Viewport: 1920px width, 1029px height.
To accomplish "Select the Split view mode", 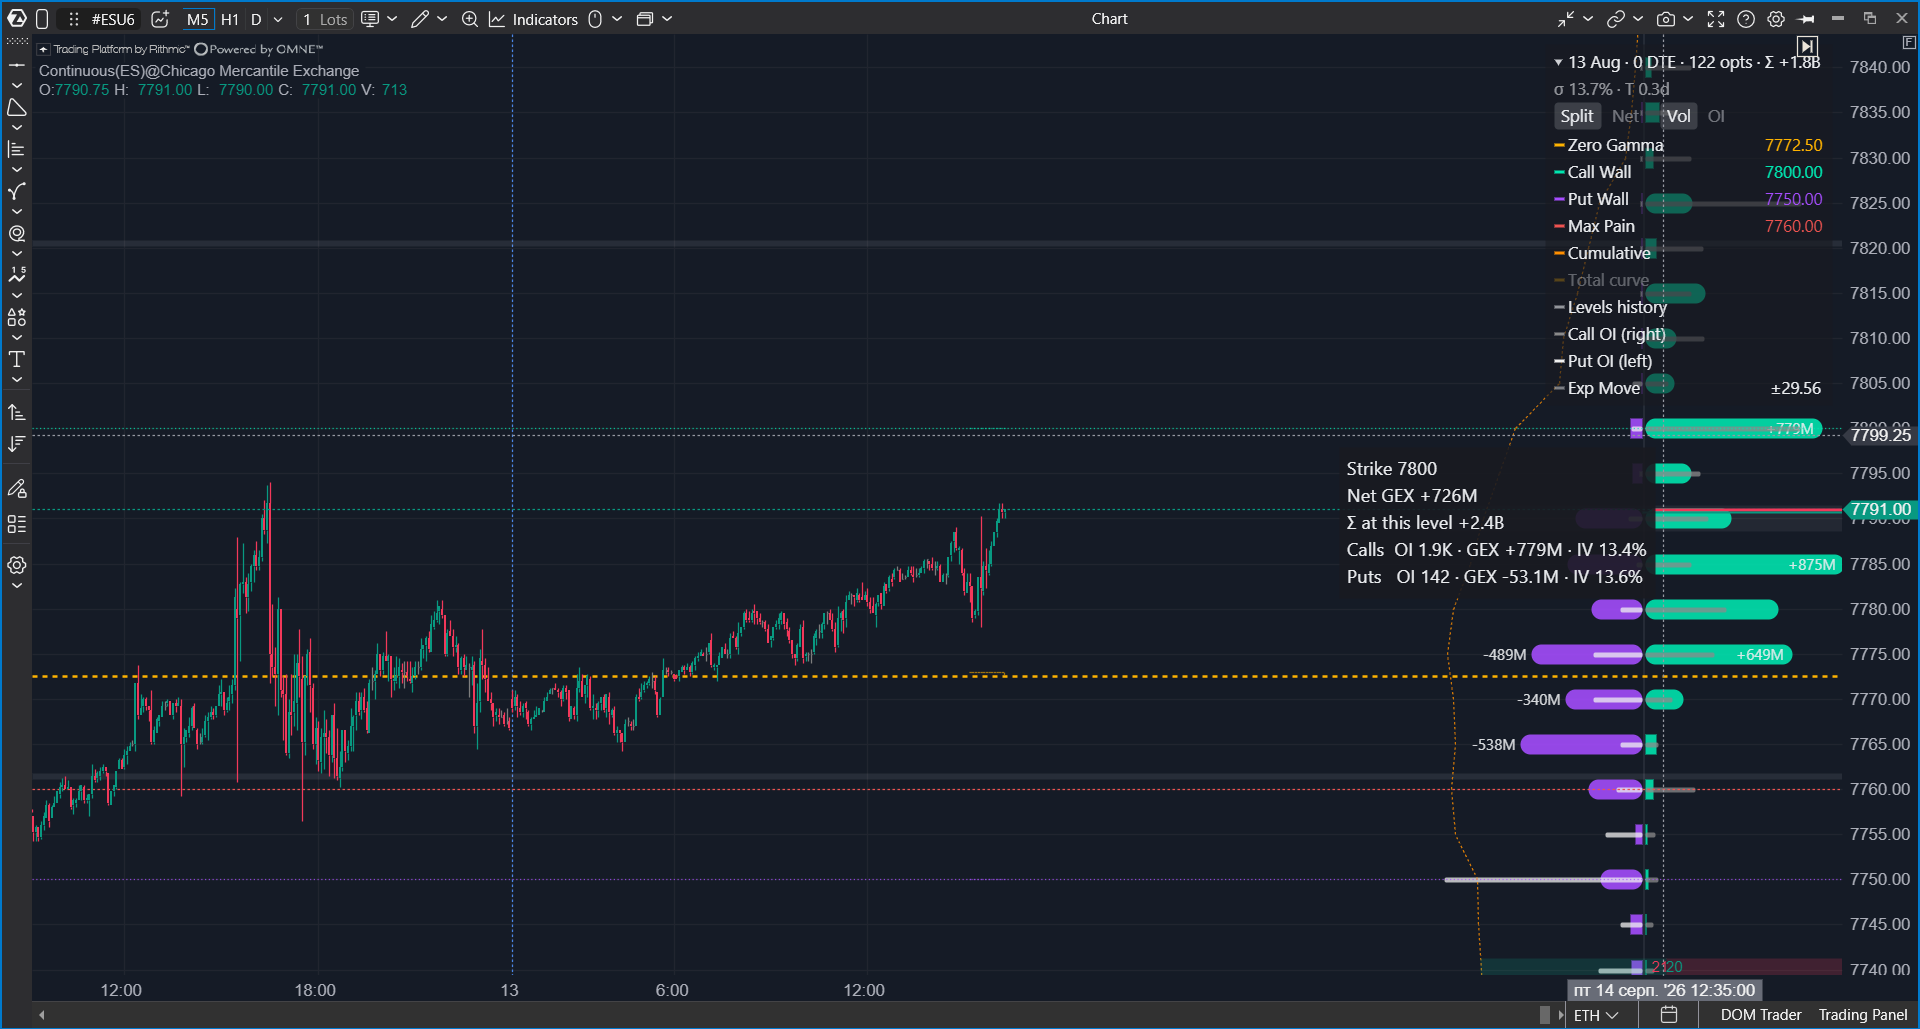I will [1577, 116].
